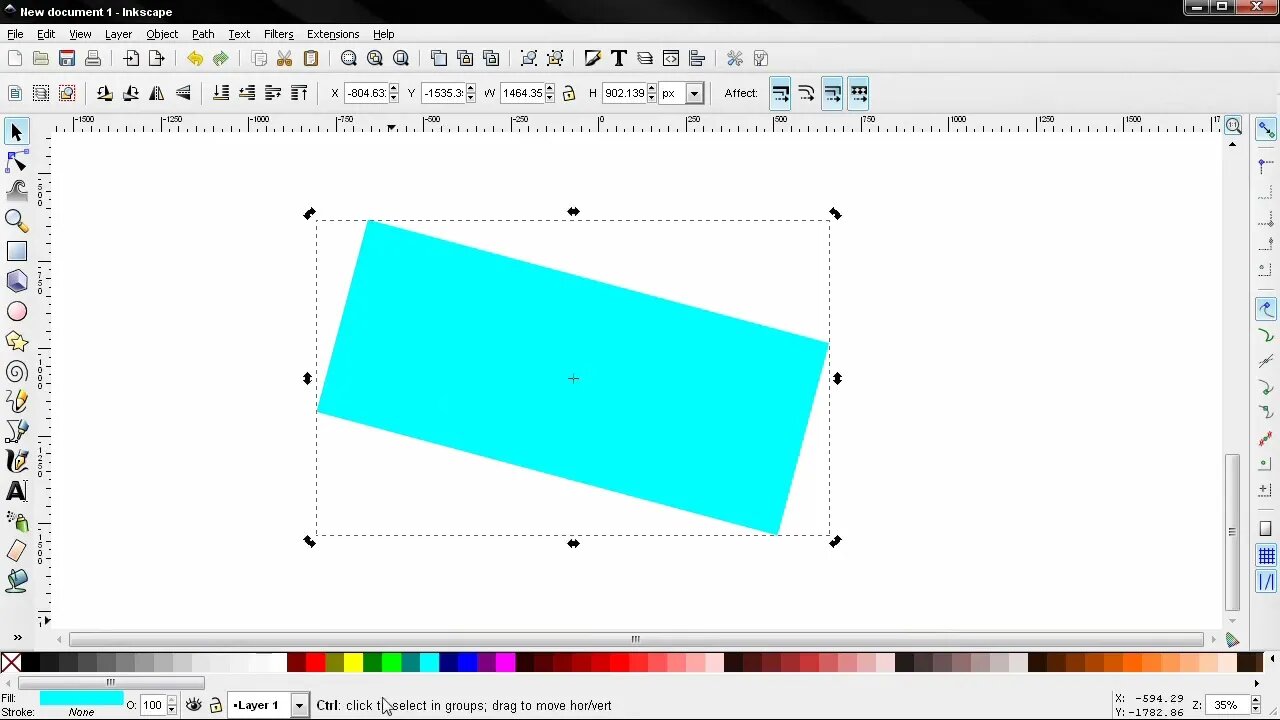Increase Y position stepper
The width and height of the screenshot is (1280, 720).
[x=471, y=88]
